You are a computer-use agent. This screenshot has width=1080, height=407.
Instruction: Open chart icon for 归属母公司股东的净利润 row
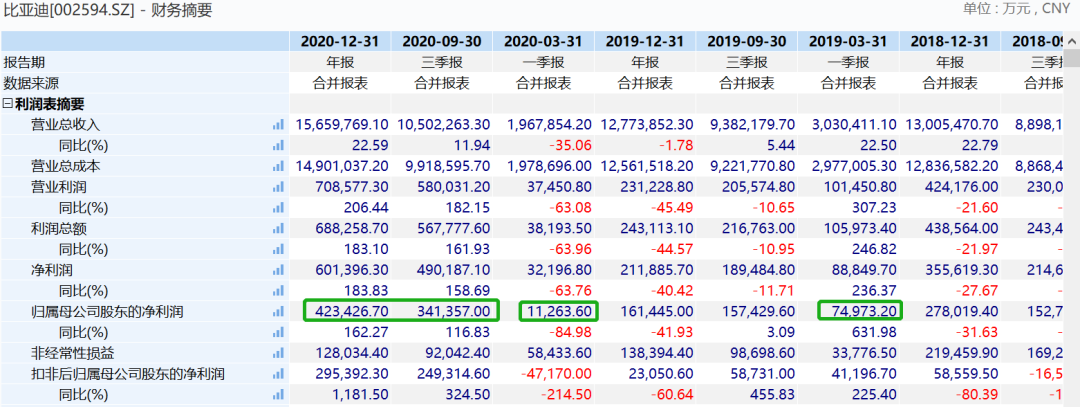[278, 311]
